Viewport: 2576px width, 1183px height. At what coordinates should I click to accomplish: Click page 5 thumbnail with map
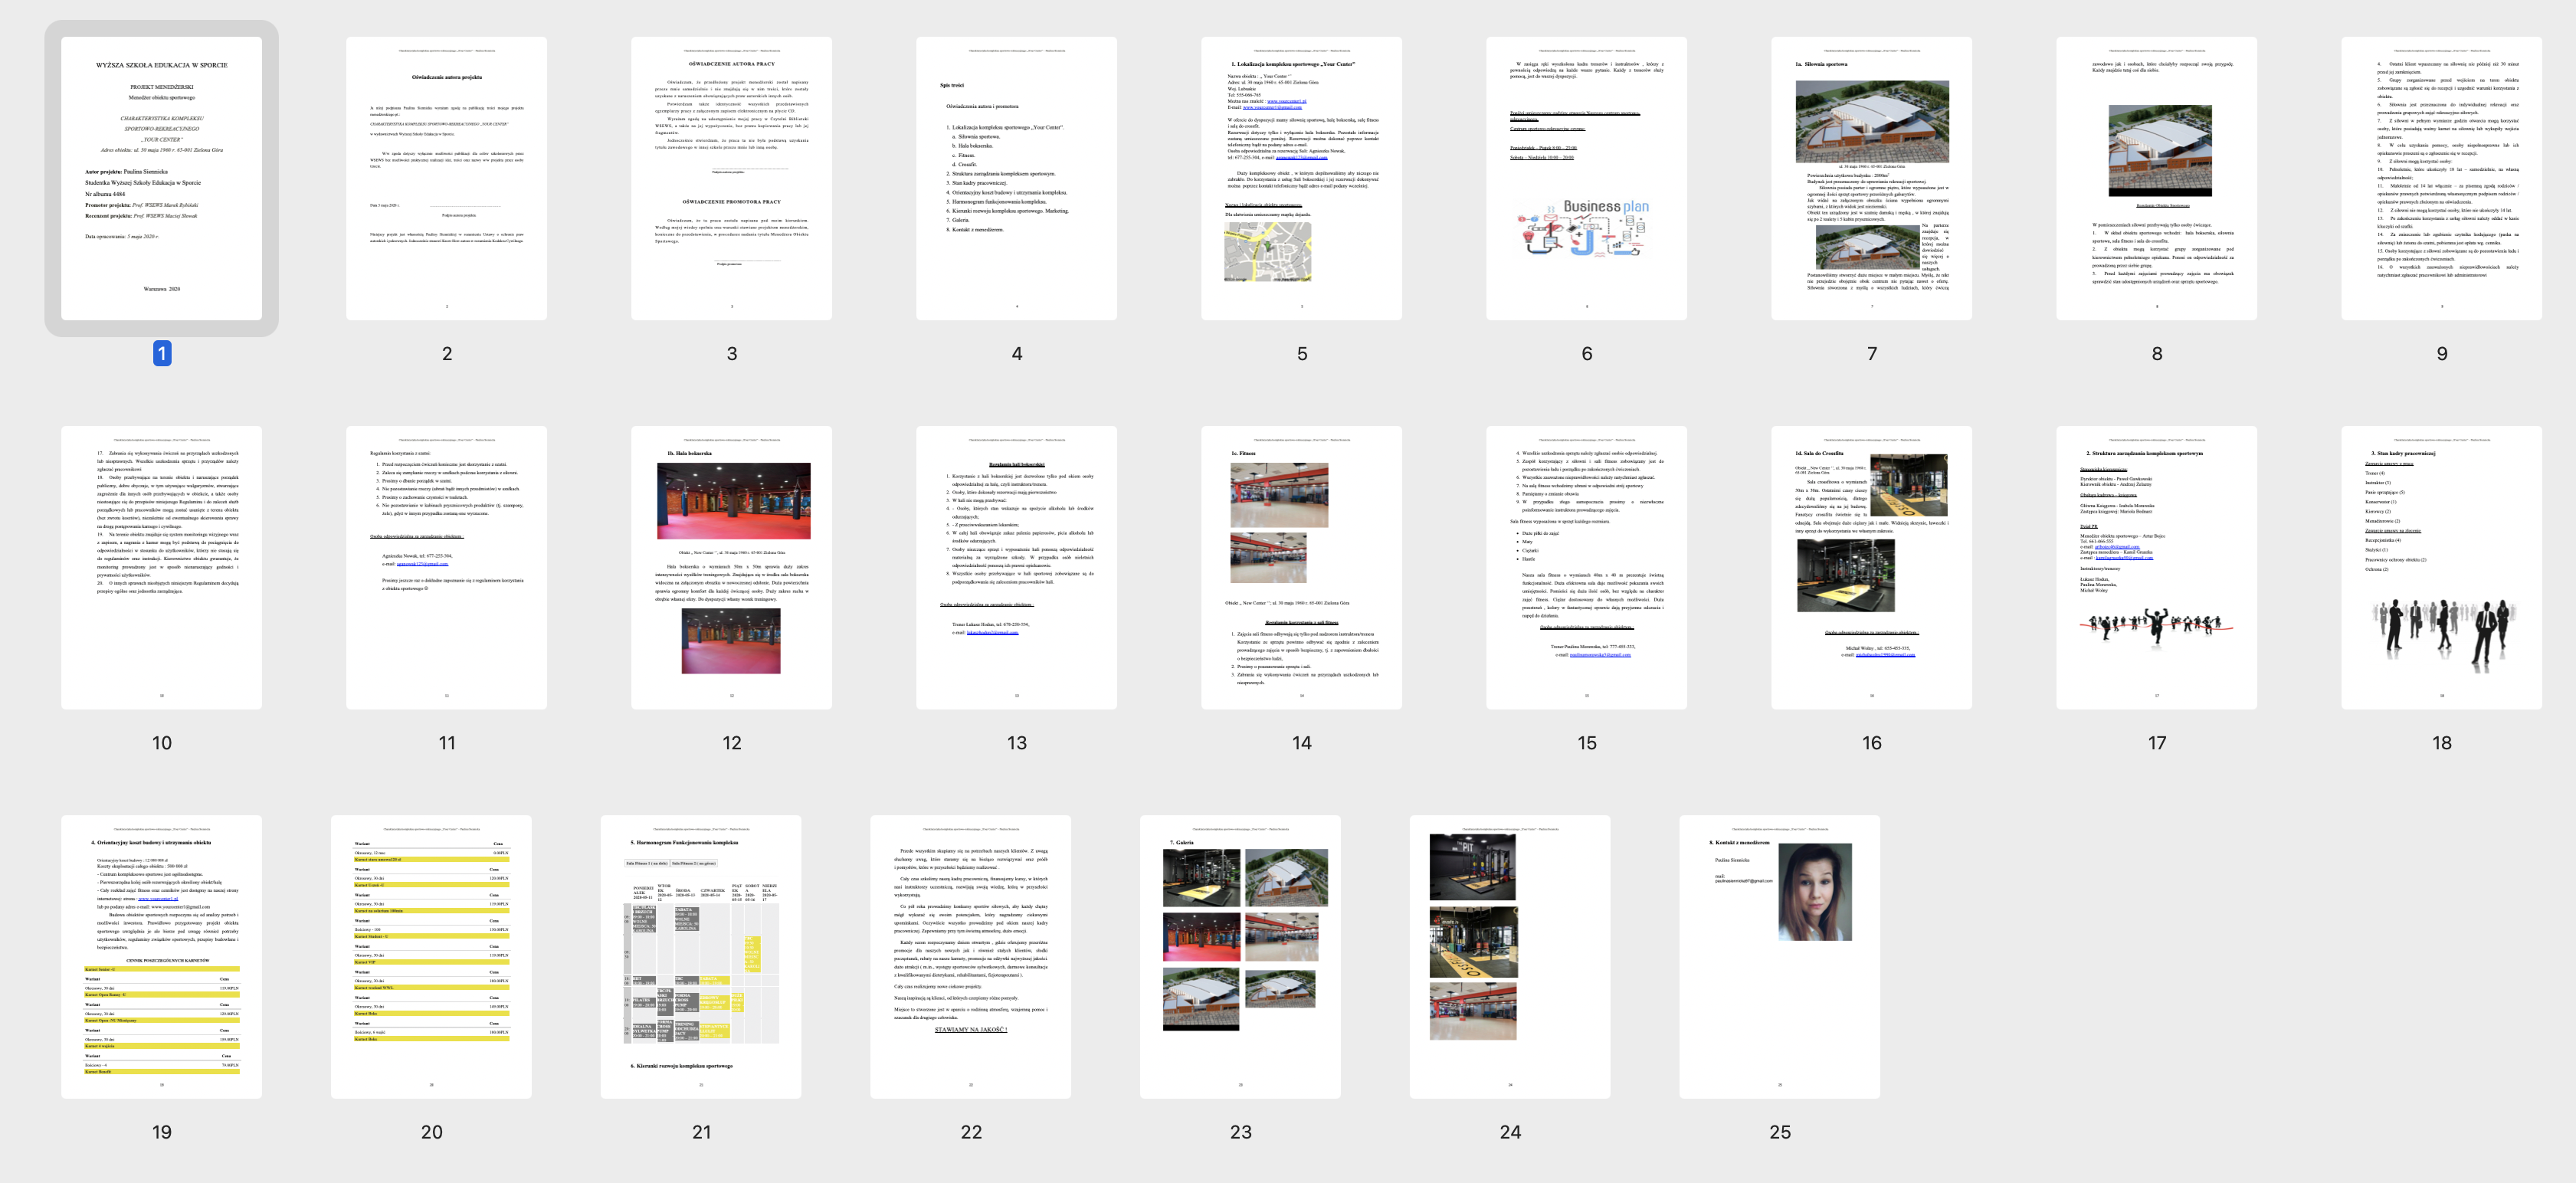click(1301, 178)
